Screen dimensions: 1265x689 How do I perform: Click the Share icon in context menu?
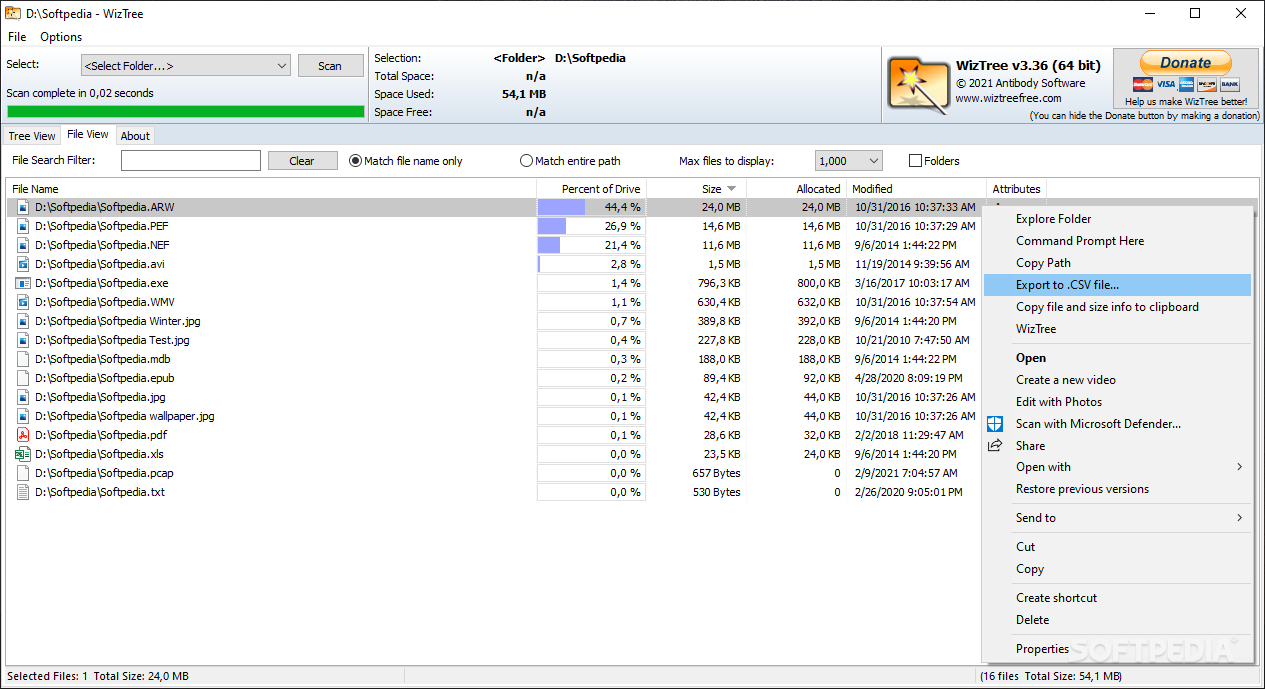(x=995, y=446)
